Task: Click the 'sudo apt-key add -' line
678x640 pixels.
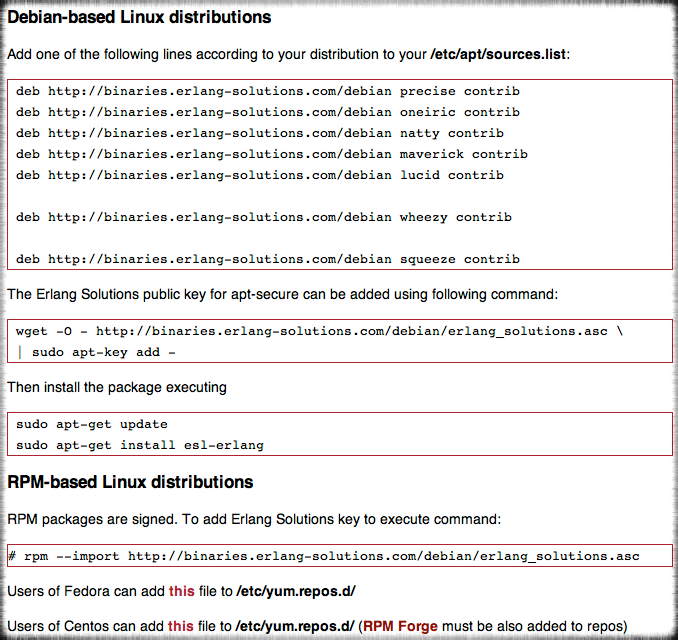Action: point(96,352)
